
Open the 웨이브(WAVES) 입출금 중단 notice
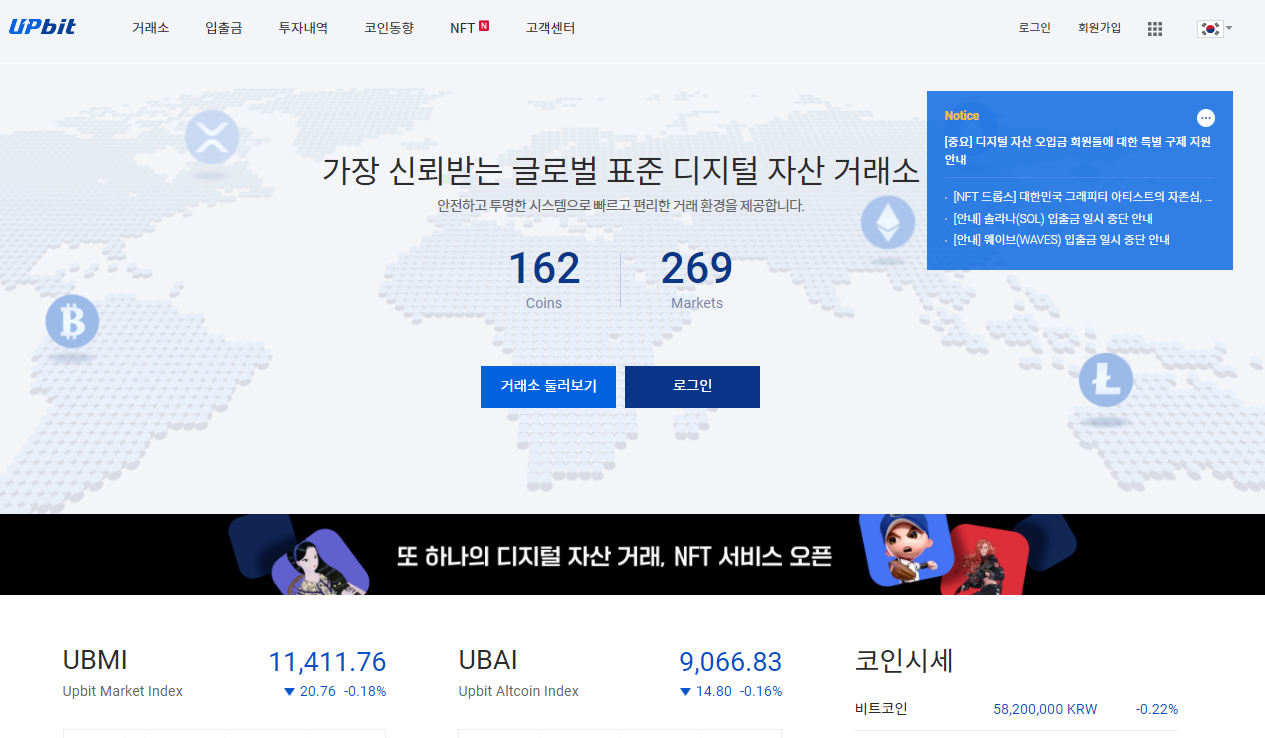coord(1061,240)
